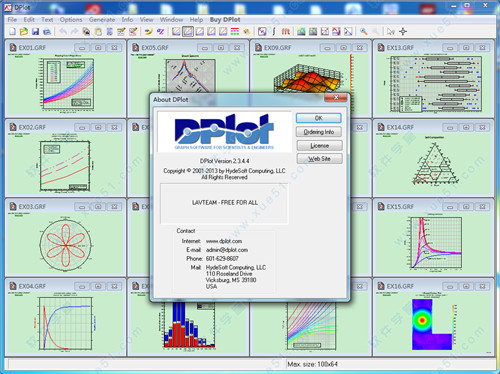Click the phone number 601-629-8607
This screenshot has height=374, width=500.
point(222,258)
